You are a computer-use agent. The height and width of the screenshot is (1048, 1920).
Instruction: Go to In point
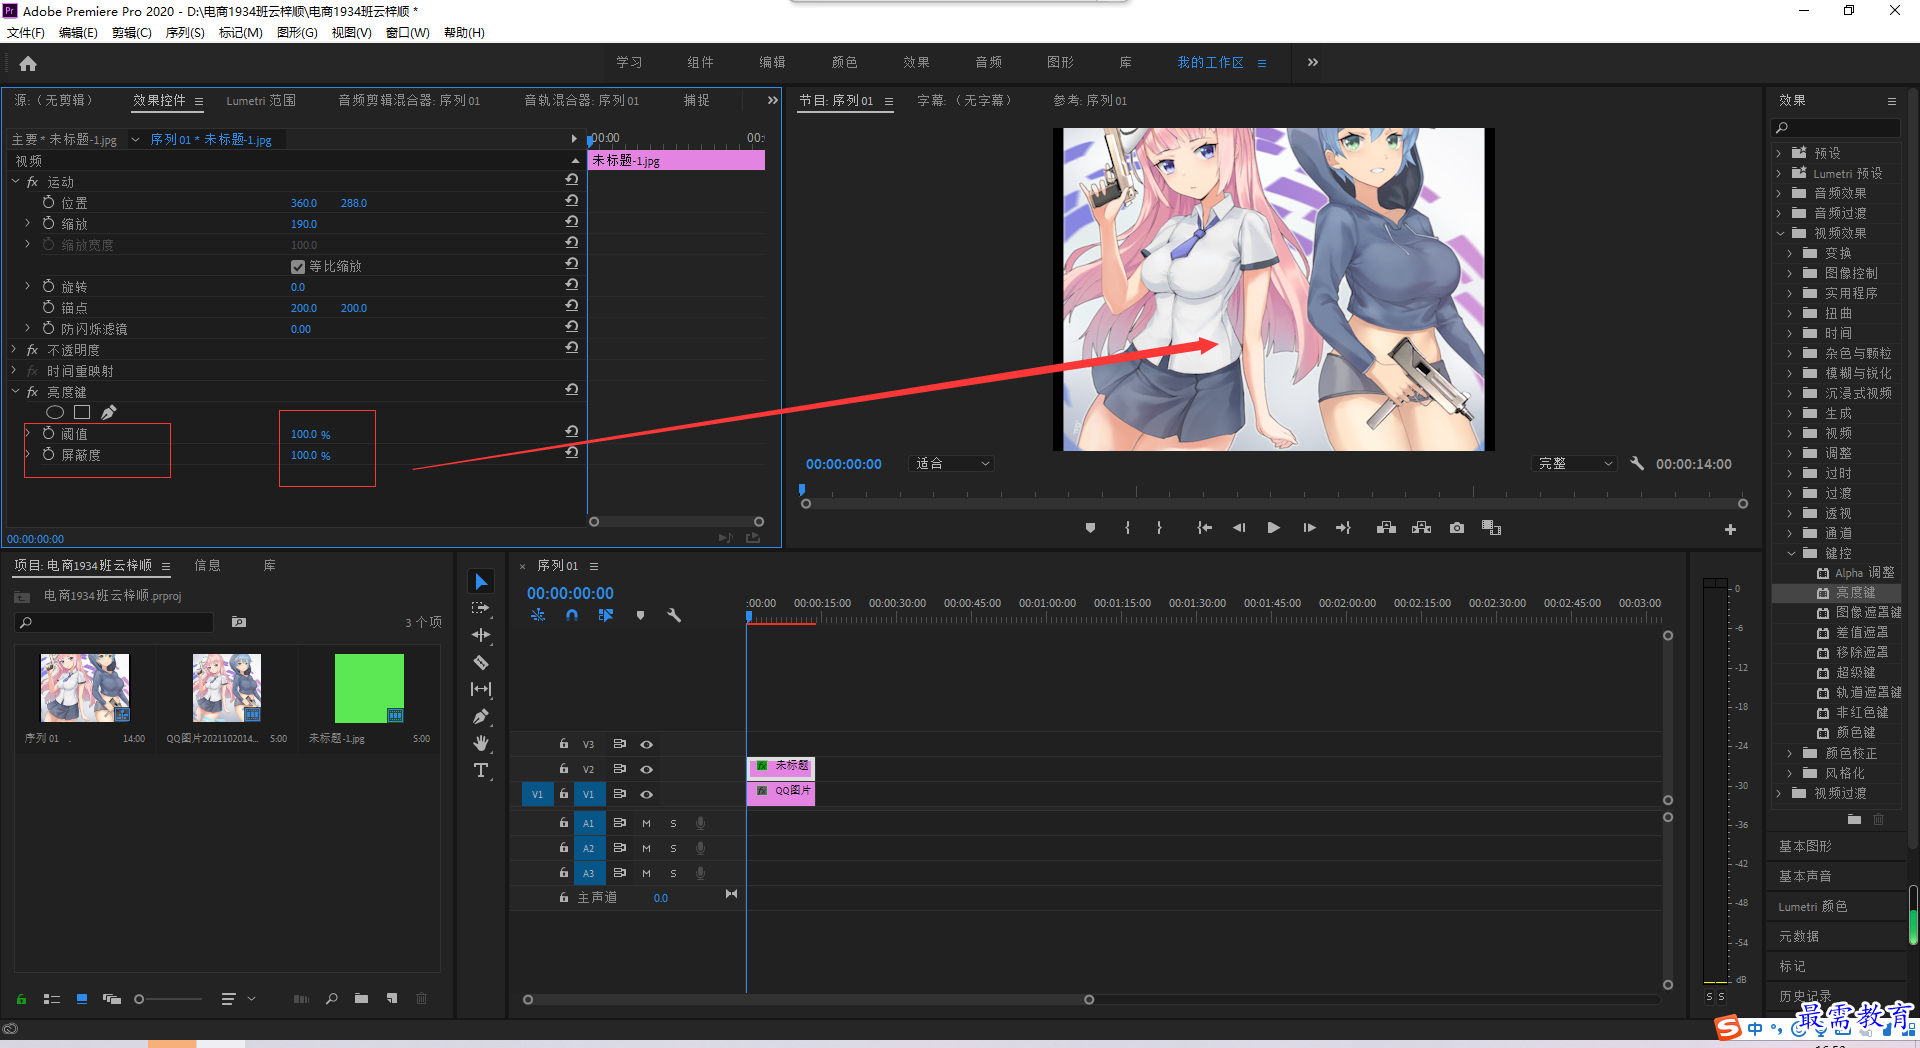point(1205,528)
